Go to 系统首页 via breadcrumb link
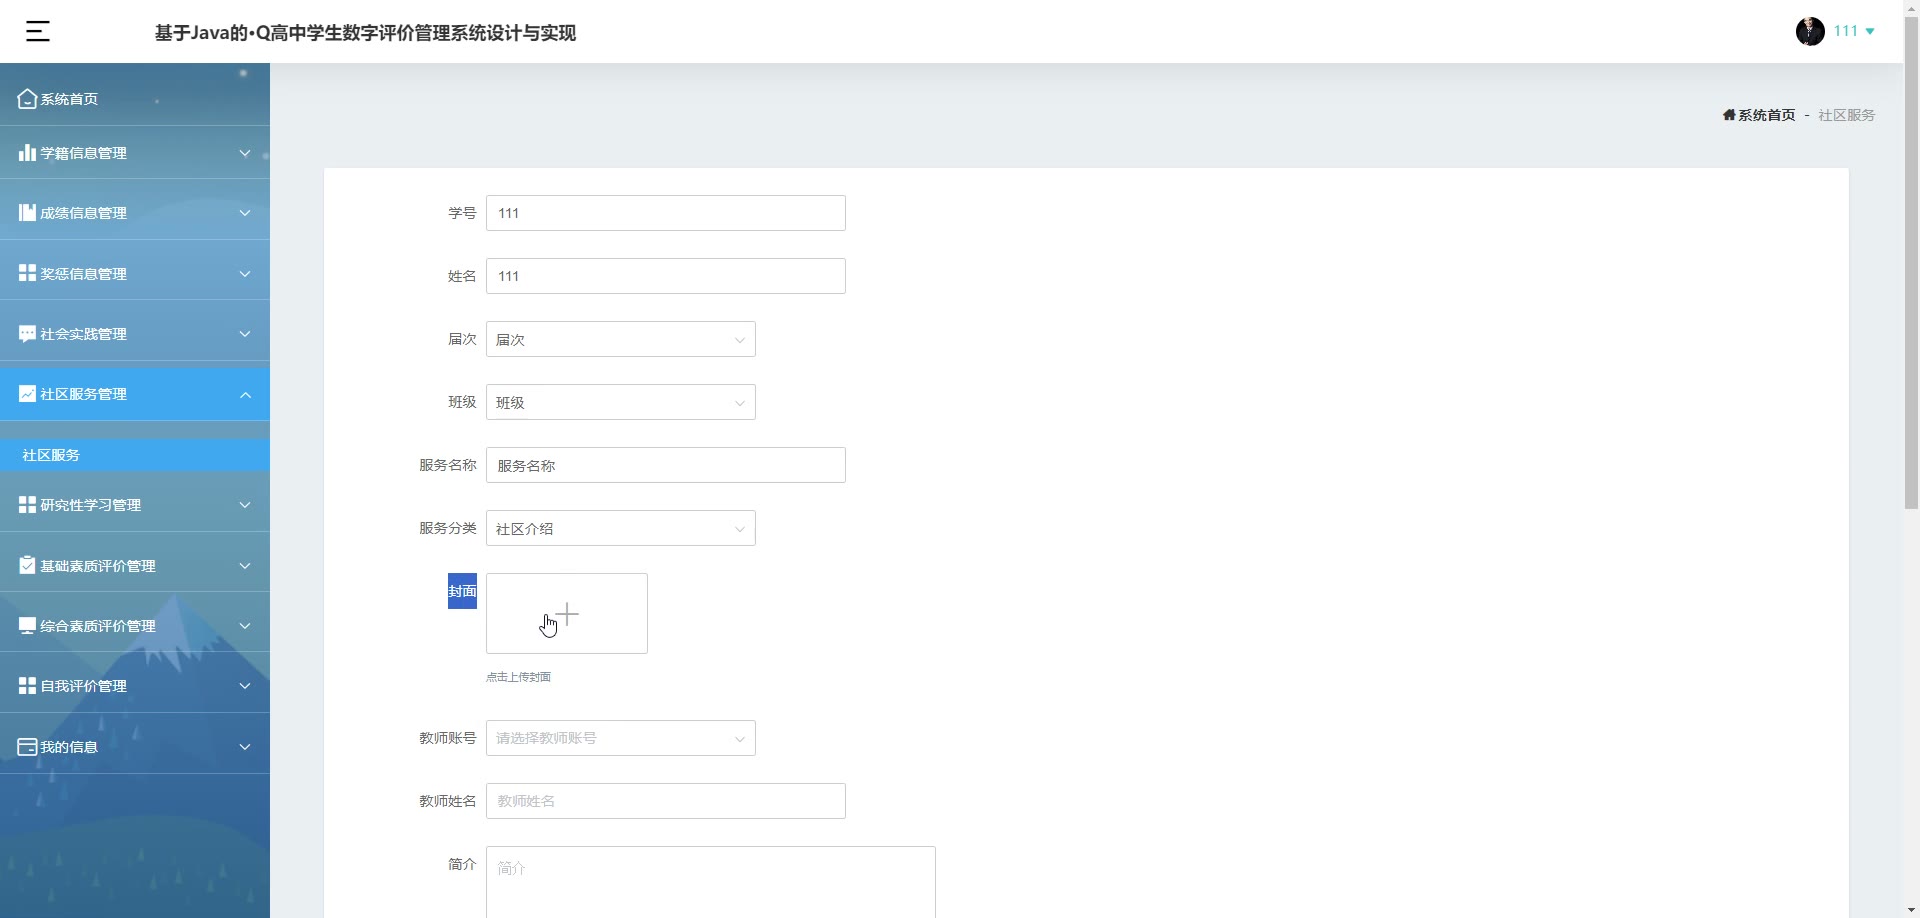 pos(1766,115)
